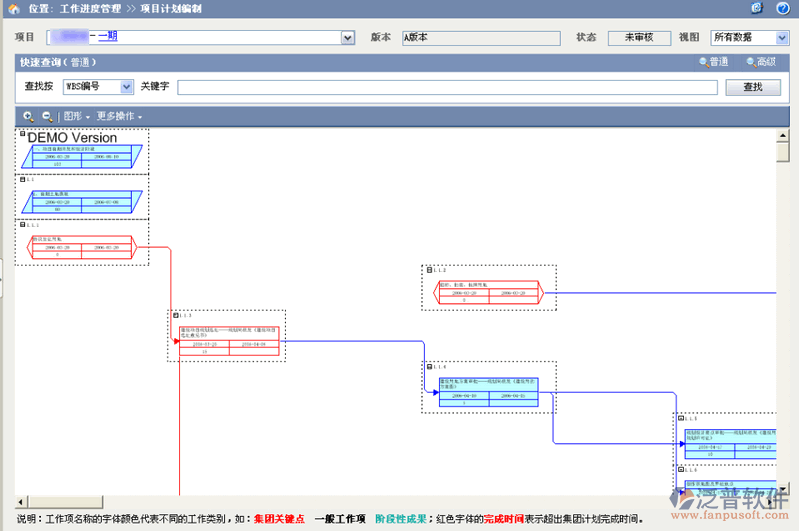Click the 关键字 keyword input field

[x=447, y=87]
